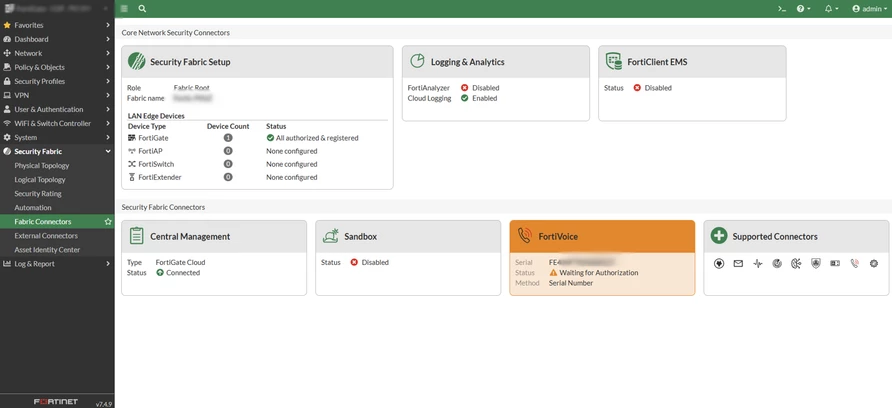Image resolution: width=892 pixels, height=408 pixels.
Task: Click the FortiAP device type icon
Action: [133, 151]
